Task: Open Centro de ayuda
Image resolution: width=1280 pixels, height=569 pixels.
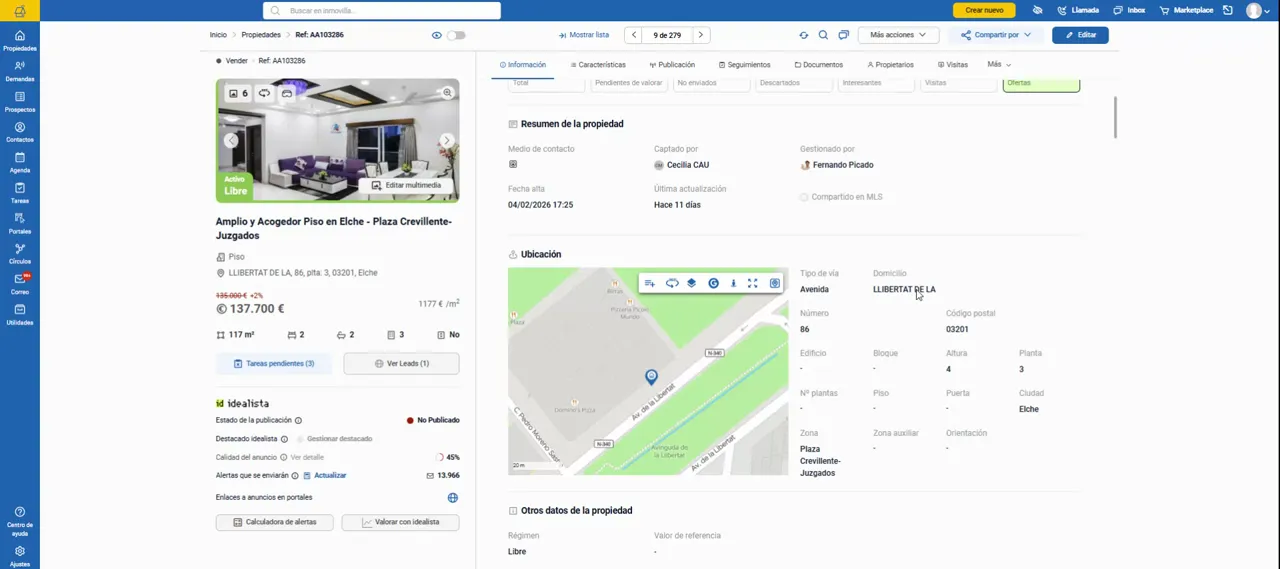Action: click(x=19, y=521)
